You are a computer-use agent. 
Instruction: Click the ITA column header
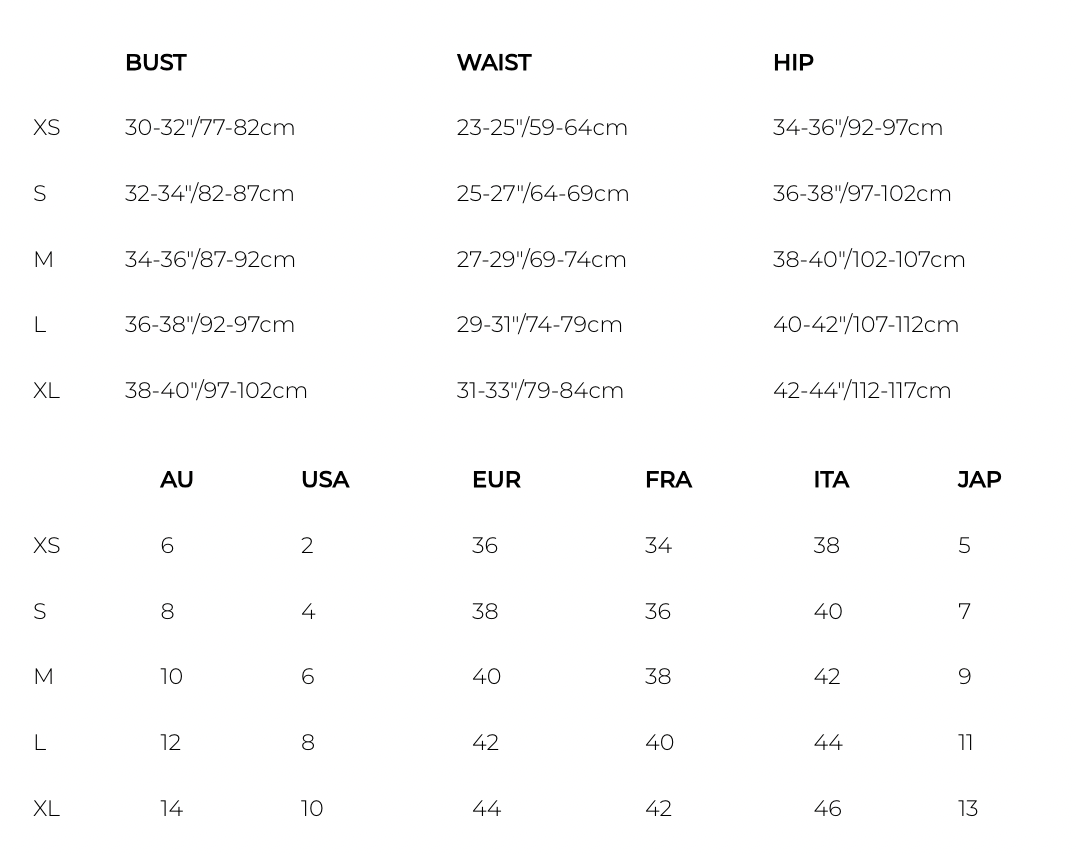pyautogui.click(x=831, y=479)
